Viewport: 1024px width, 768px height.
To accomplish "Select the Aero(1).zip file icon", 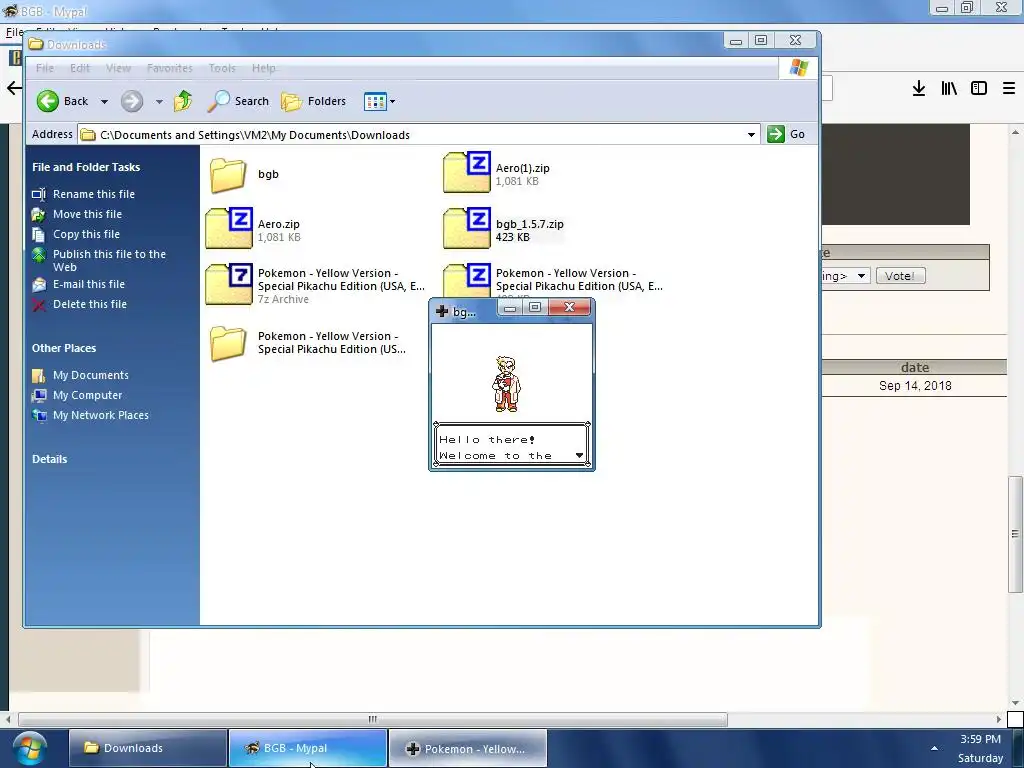I will click(466, 172).
